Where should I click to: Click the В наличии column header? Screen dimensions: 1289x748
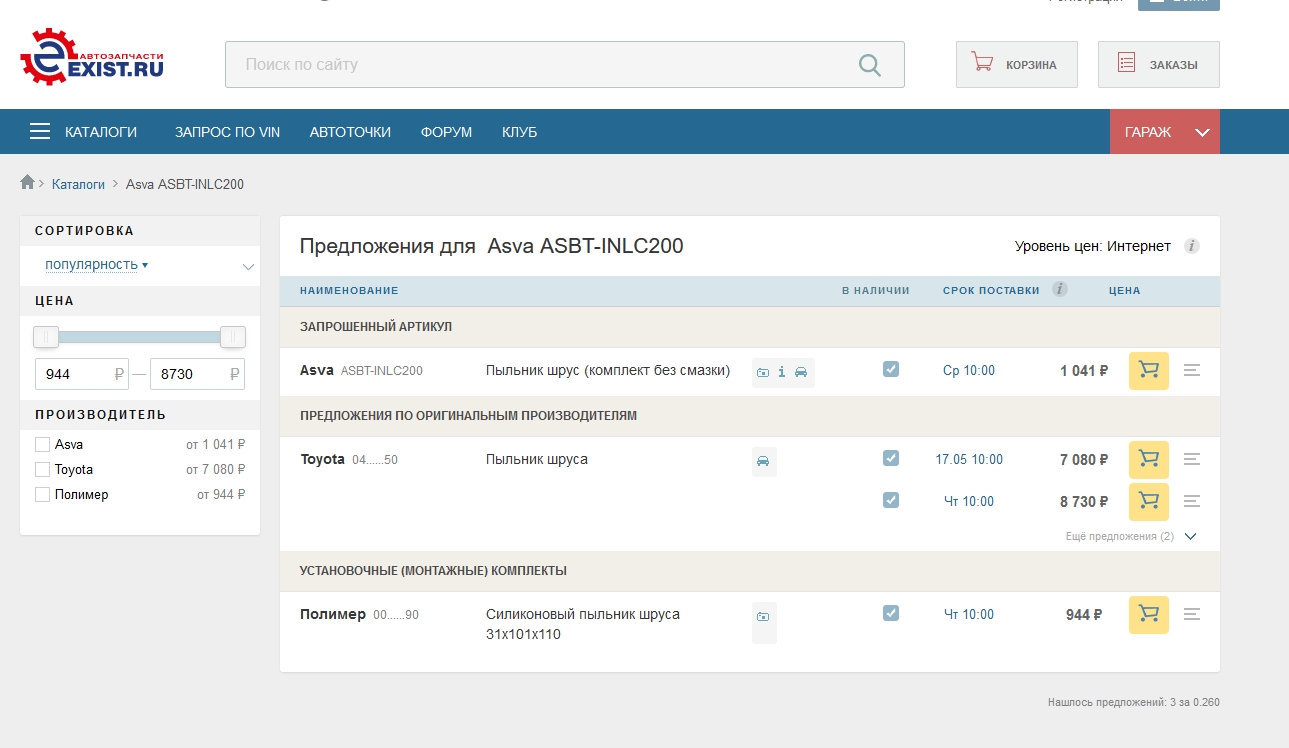pyautogui.click(x=876, y=291)
